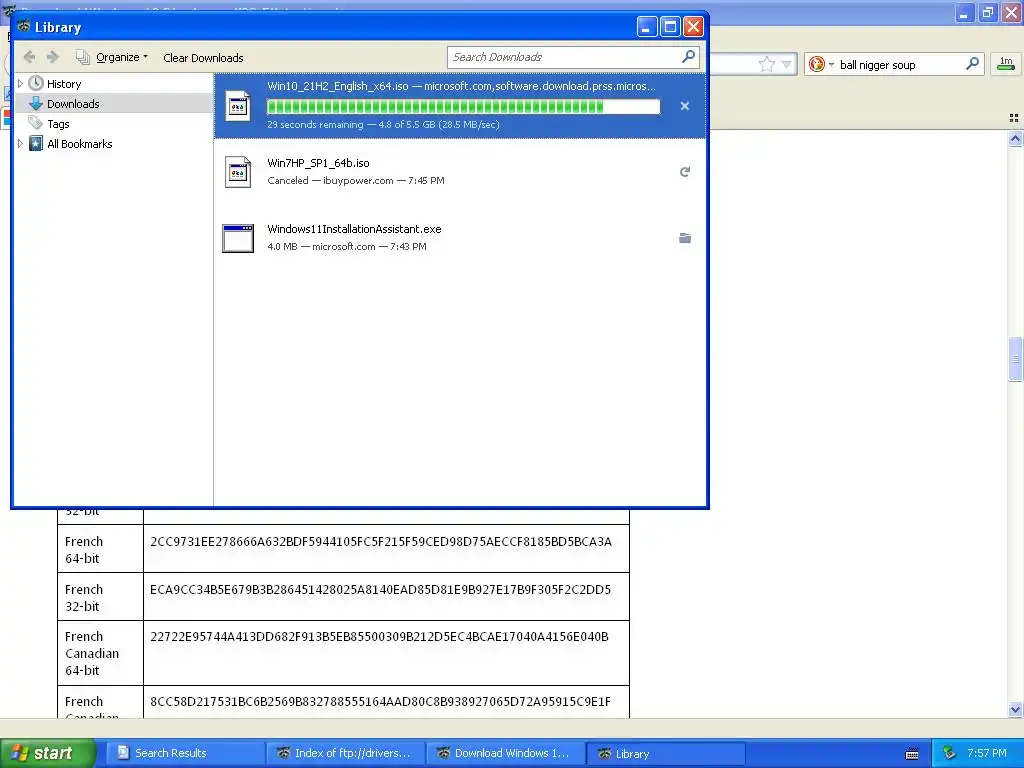The image size is (1024, 768).
Task: Click the magnifier in Search Downloads
Action: [x=688, y=57]
